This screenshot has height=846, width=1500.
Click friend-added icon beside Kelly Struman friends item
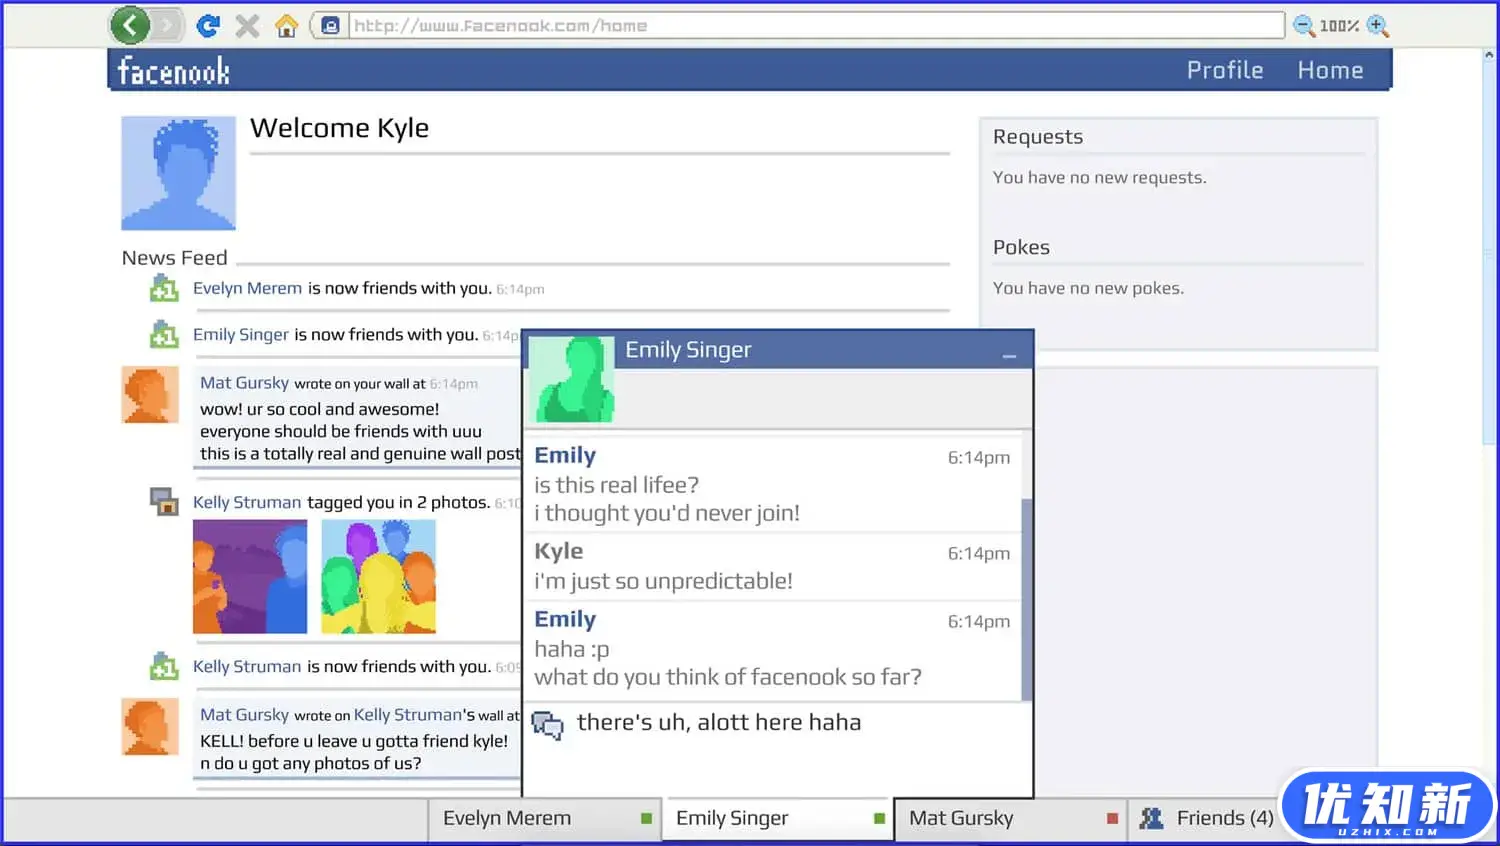coord(164,666)
